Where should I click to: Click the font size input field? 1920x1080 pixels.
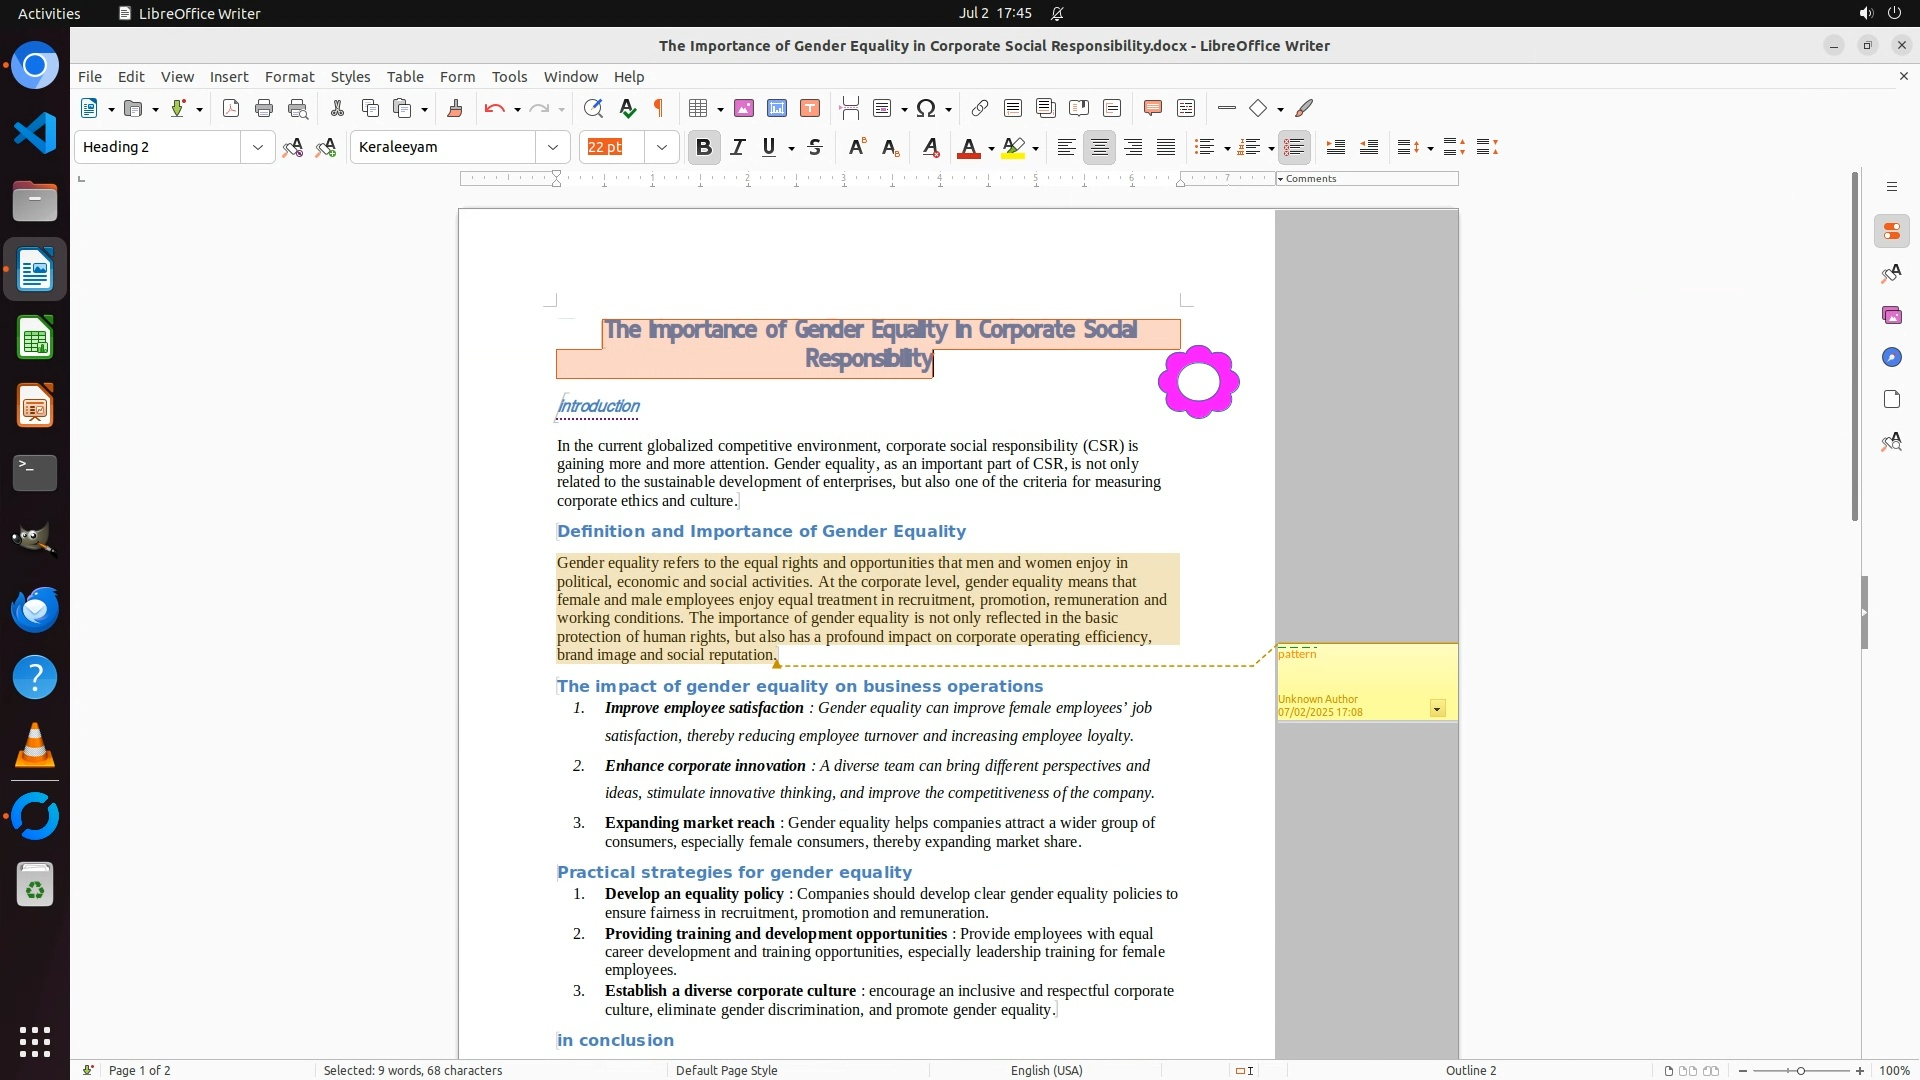(612, 147)
